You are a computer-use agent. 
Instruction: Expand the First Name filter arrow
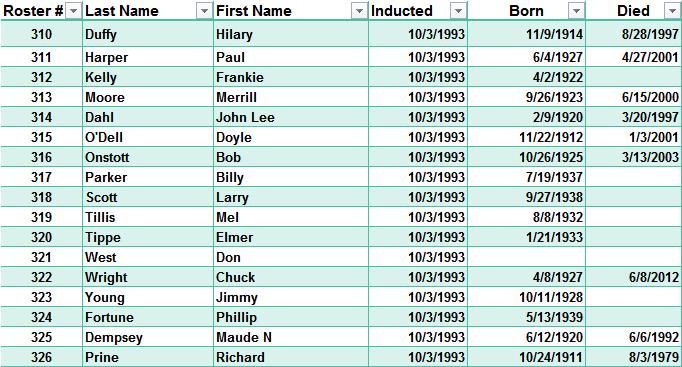pyautogui.click(x=359, y=11)
